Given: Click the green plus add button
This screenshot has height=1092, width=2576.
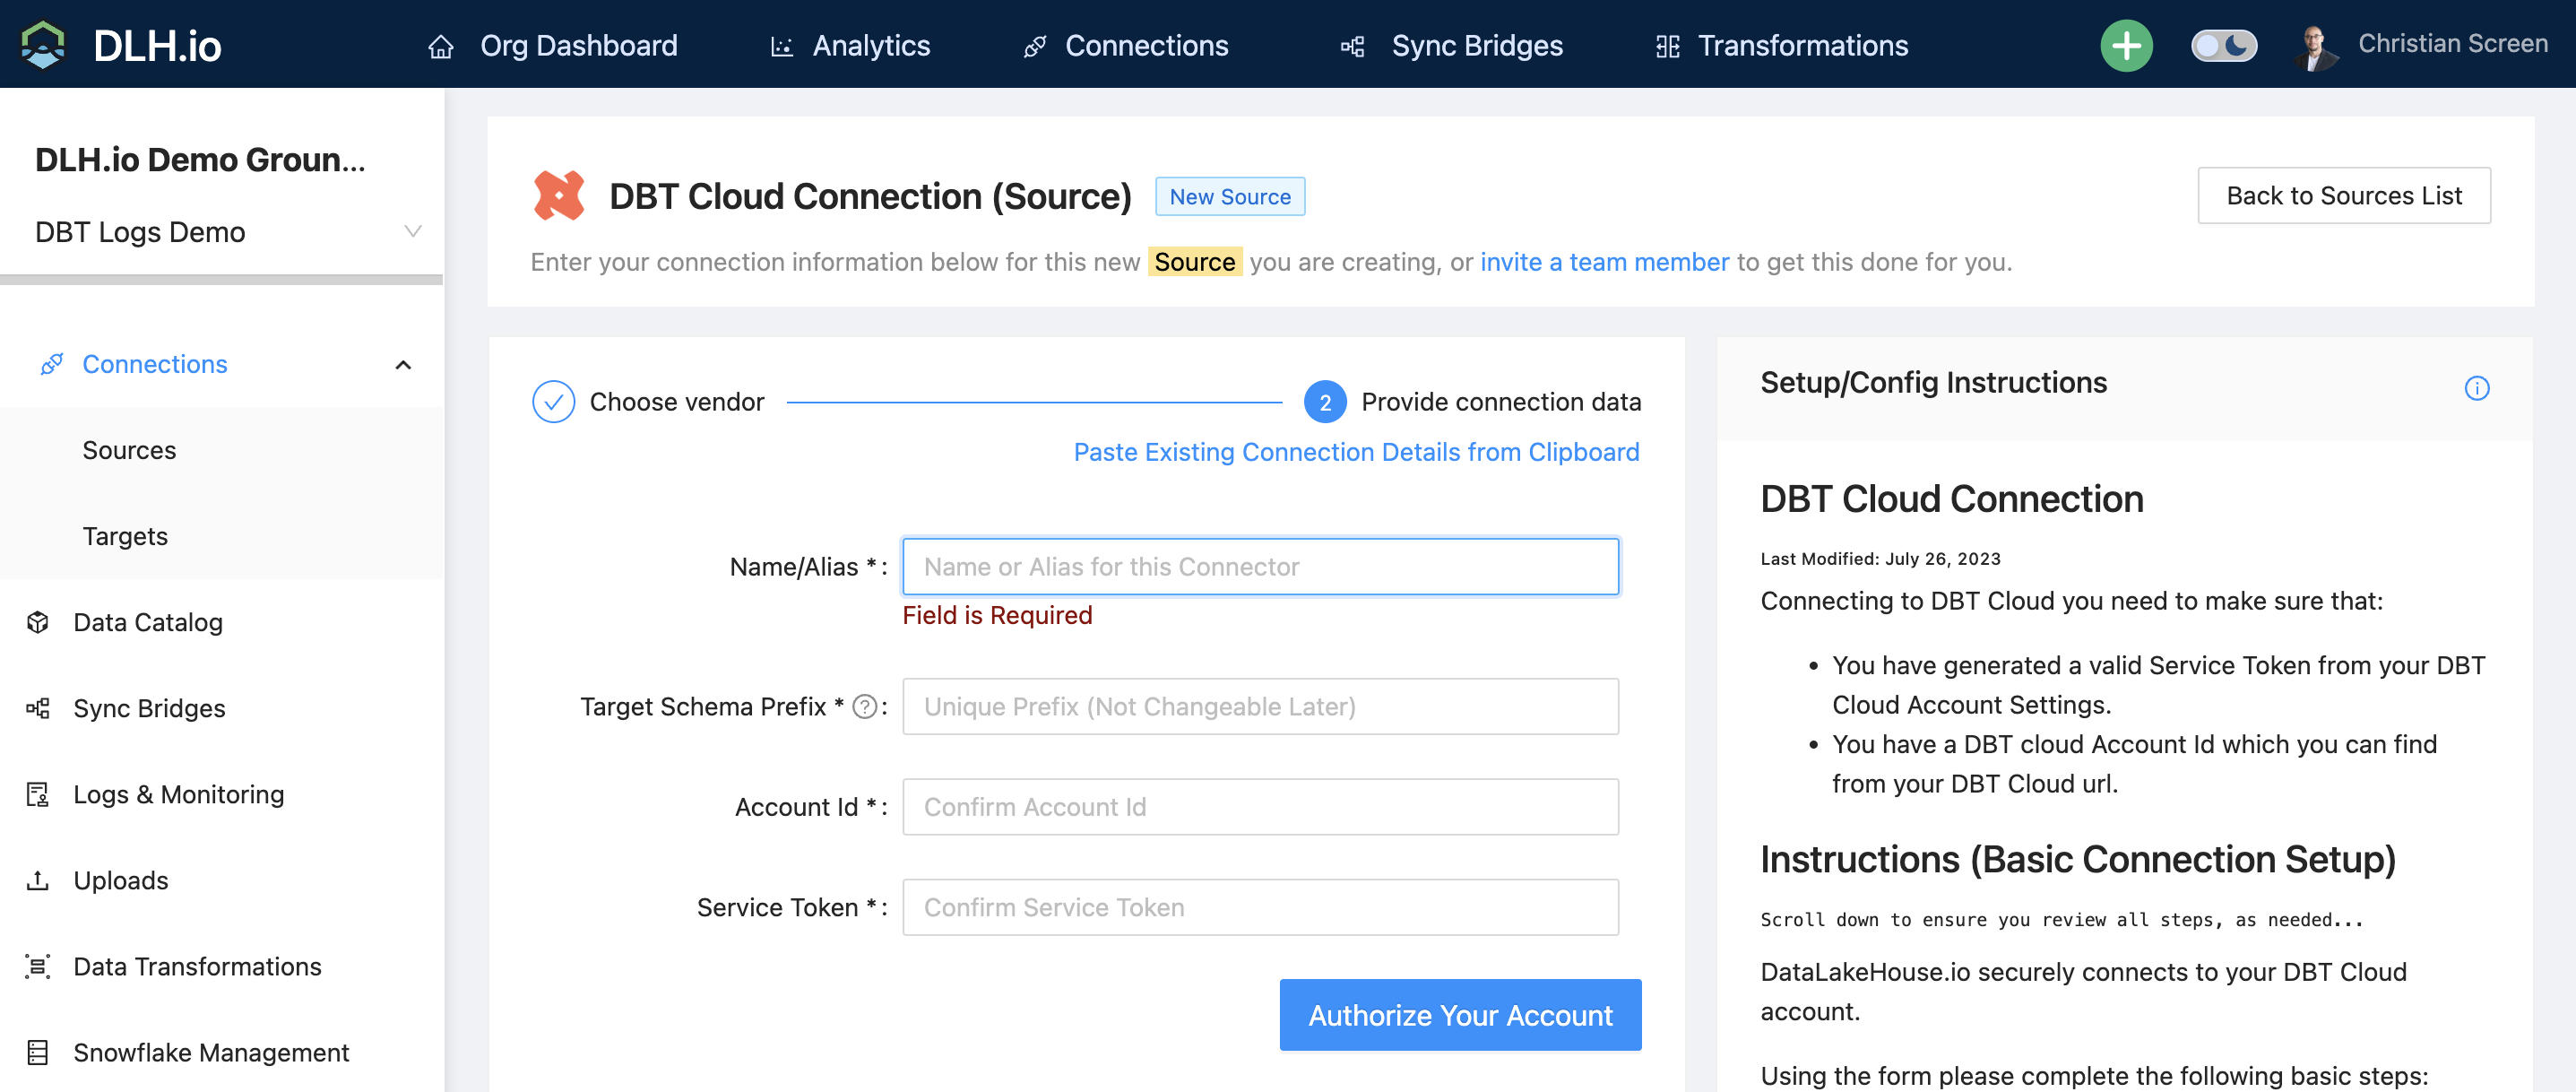Looking at the screenshot, I should [x=2125, y=45].
